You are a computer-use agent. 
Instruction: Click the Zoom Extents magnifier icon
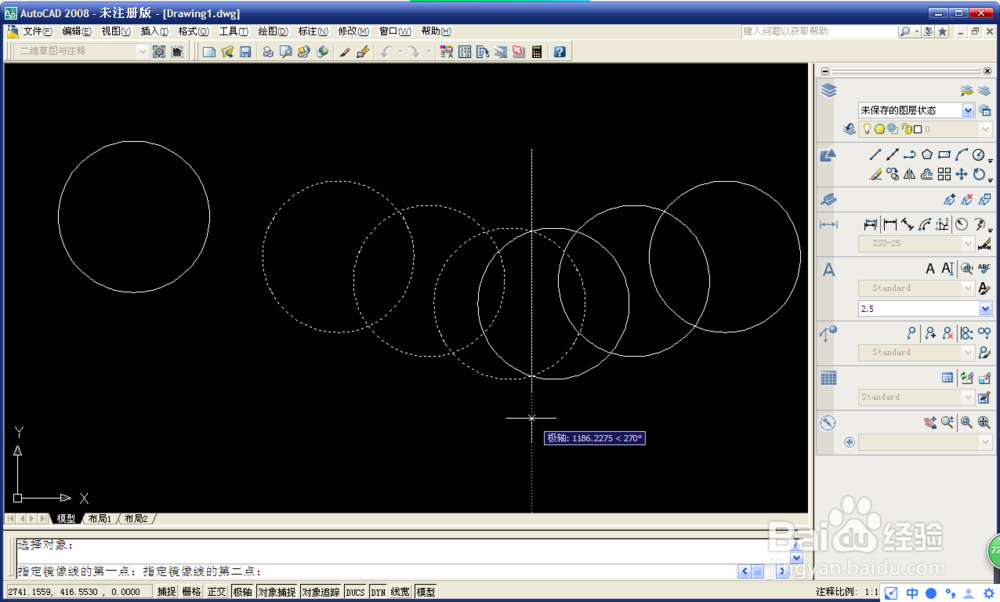(x=984, y=422)
